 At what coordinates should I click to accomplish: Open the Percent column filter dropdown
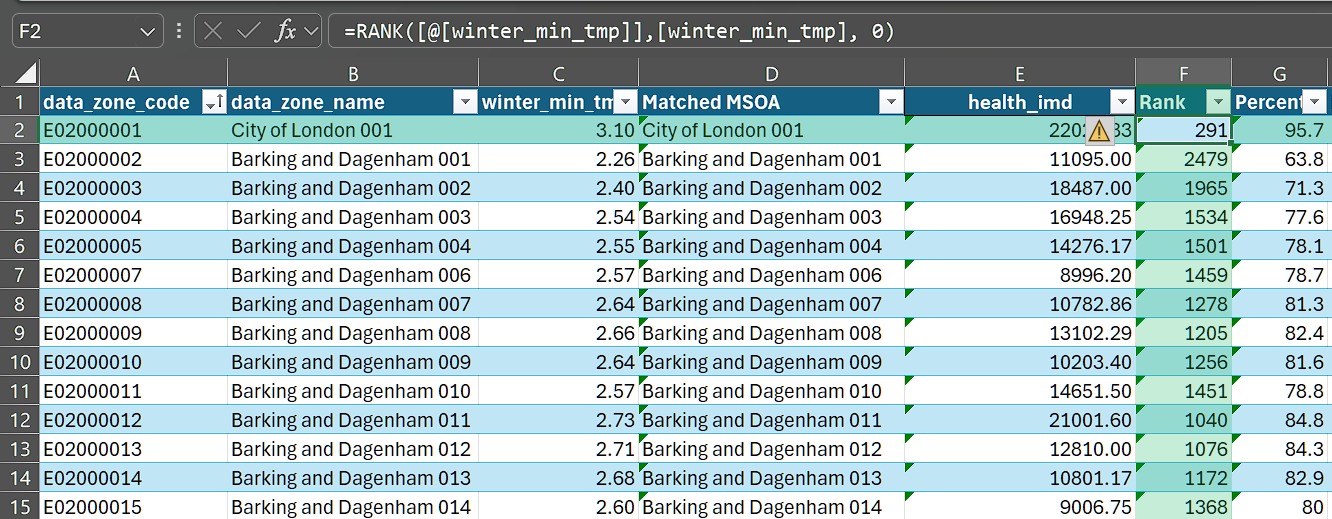[x=1315, y=102]
